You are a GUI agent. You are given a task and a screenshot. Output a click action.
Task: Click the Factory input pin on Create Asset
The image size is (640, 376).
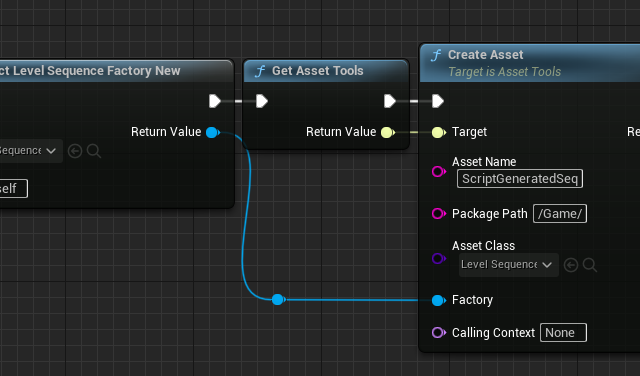click(439, 300)
